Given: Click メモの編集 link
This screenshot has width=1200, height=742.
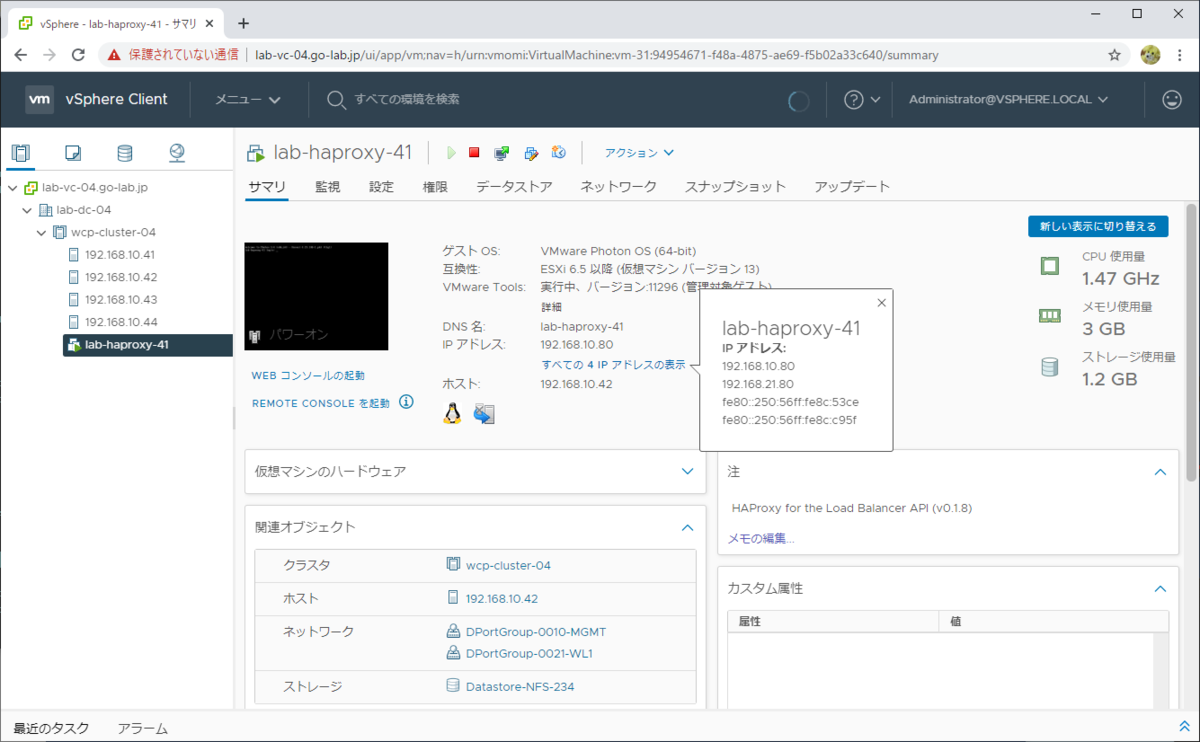Looking at the screenshot, I should point(761,538).
